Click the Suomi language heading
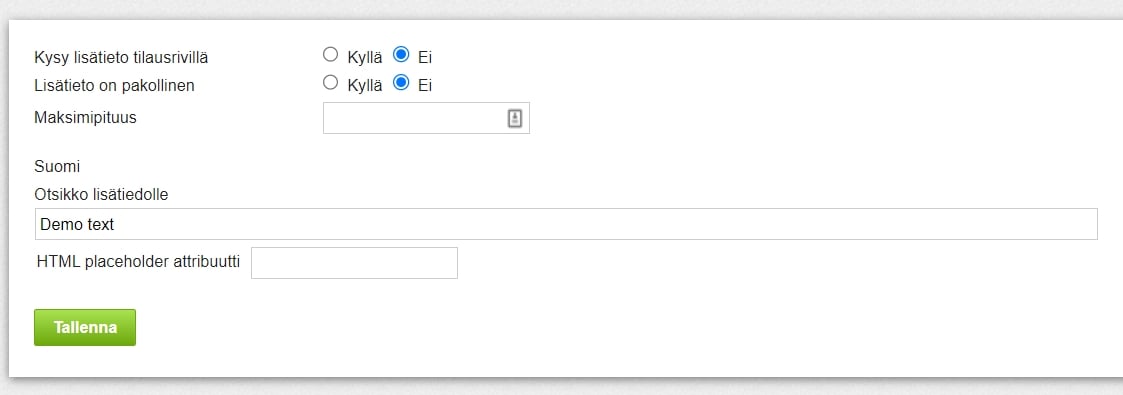The height and width of the screenshot is (395, 1123). click(x=57, y=167)
